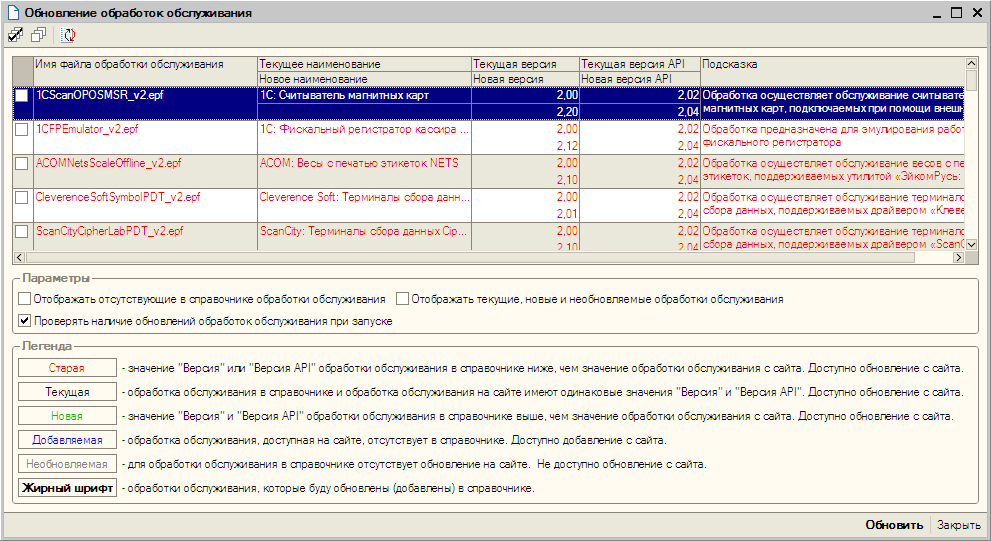Image resolution: width=991 pixels, height=541 pixels.
Task: Tick checkbox for ACOMNetsScaleOffline_v2.epf row
Action: pyautogui.click(x=22, y=163)
